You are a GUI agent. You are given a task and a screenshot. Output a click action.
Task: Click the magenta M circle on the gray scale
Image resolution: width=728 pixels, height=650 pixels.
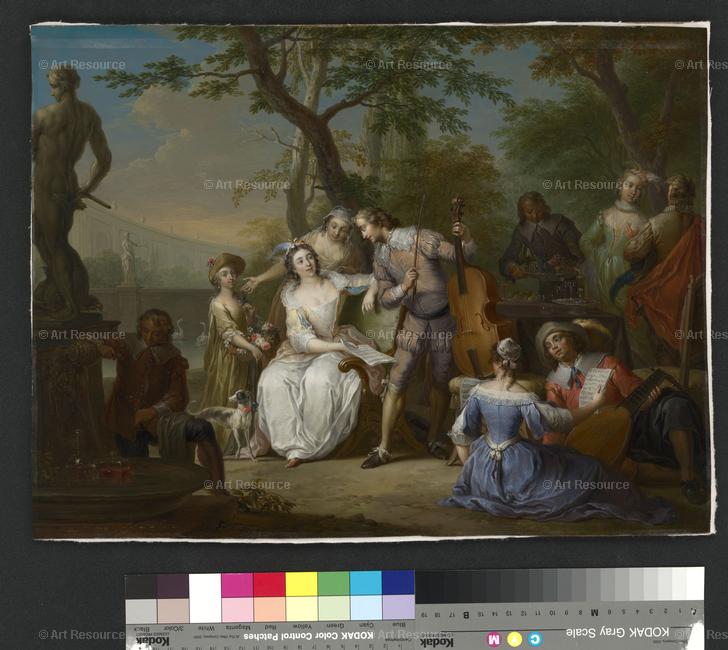click(x=494, y=639)
